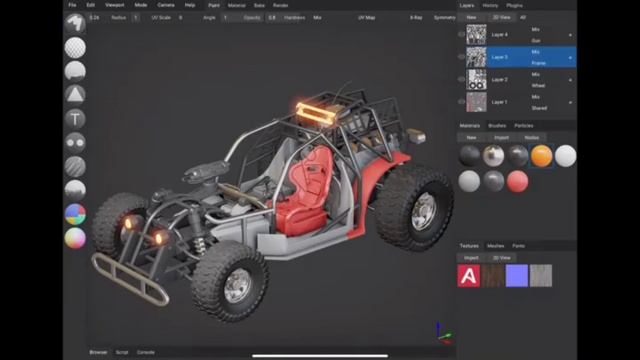Select the Blur tool
The image size is (640, 360).
click(75, 166)
